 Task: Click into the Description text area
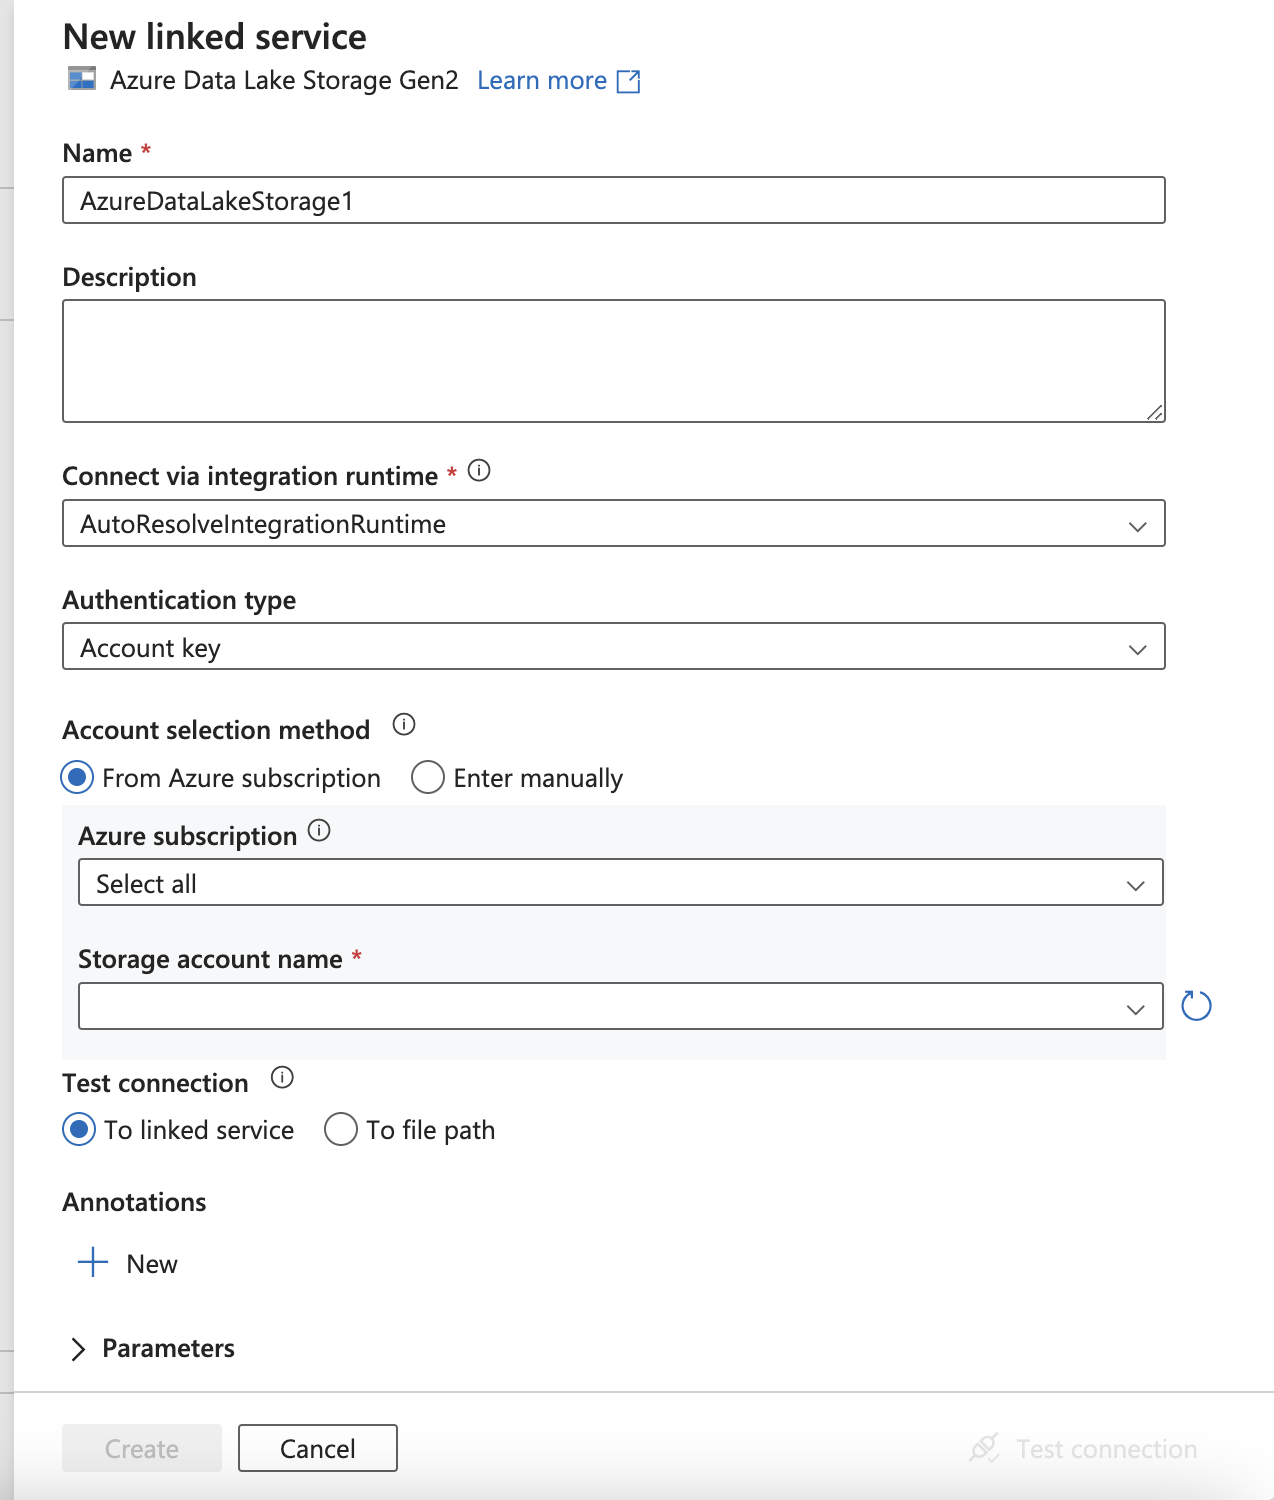click(613, 361)
